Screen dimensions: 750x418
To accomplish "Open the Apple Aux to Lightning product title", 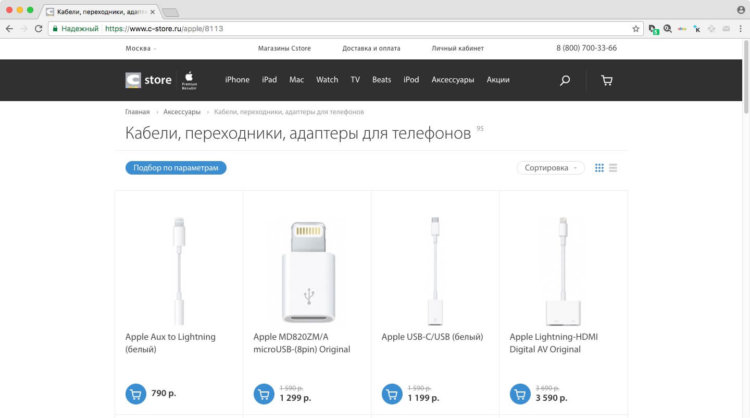I will coord(170,343).
